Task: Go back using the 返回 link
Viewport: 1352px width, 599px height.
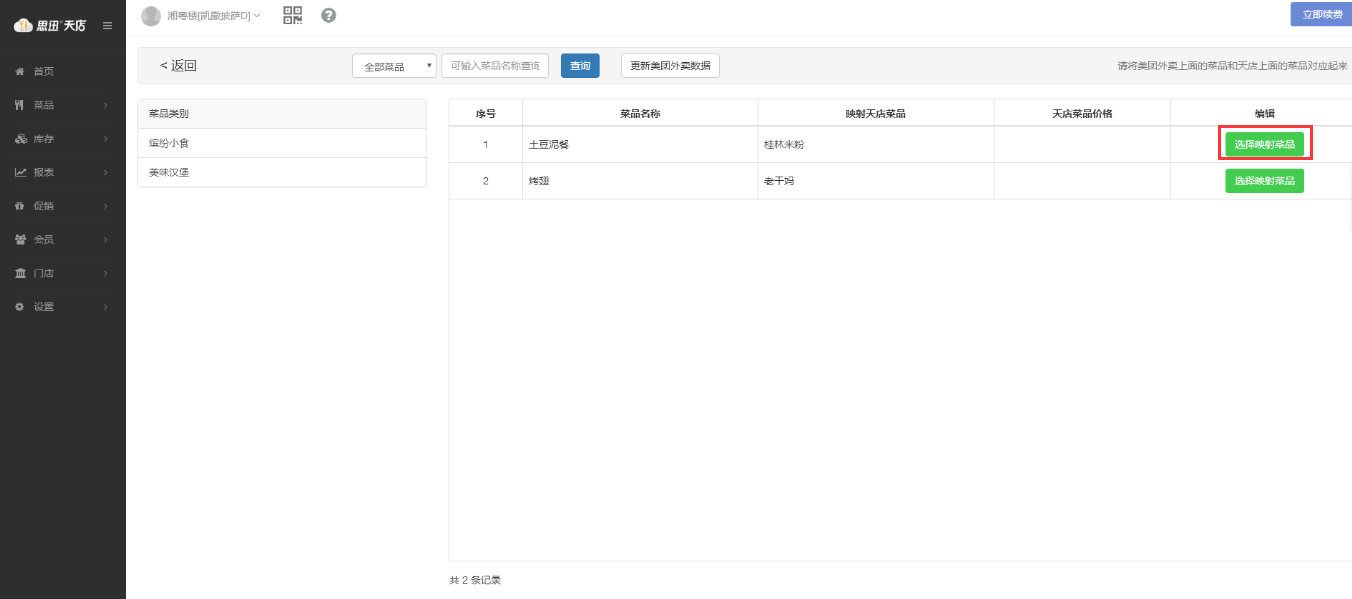Action: (x=179, y=66)
